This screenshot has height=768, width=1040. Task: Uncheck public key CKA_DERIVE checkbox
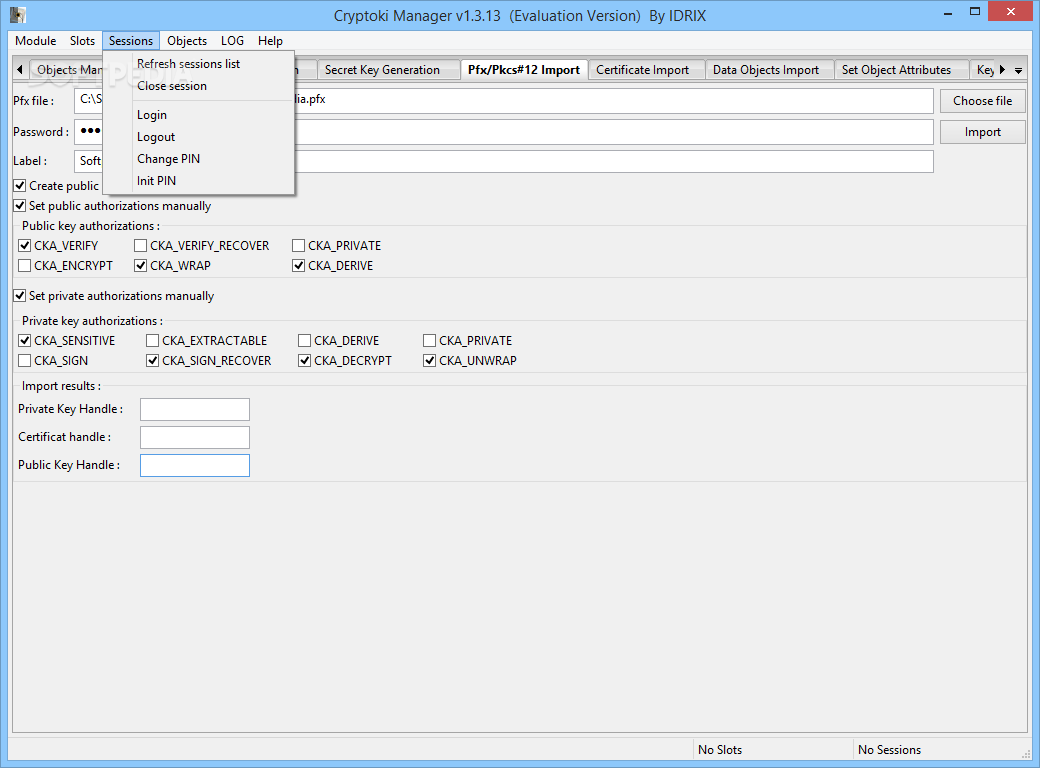click(298, 265)
